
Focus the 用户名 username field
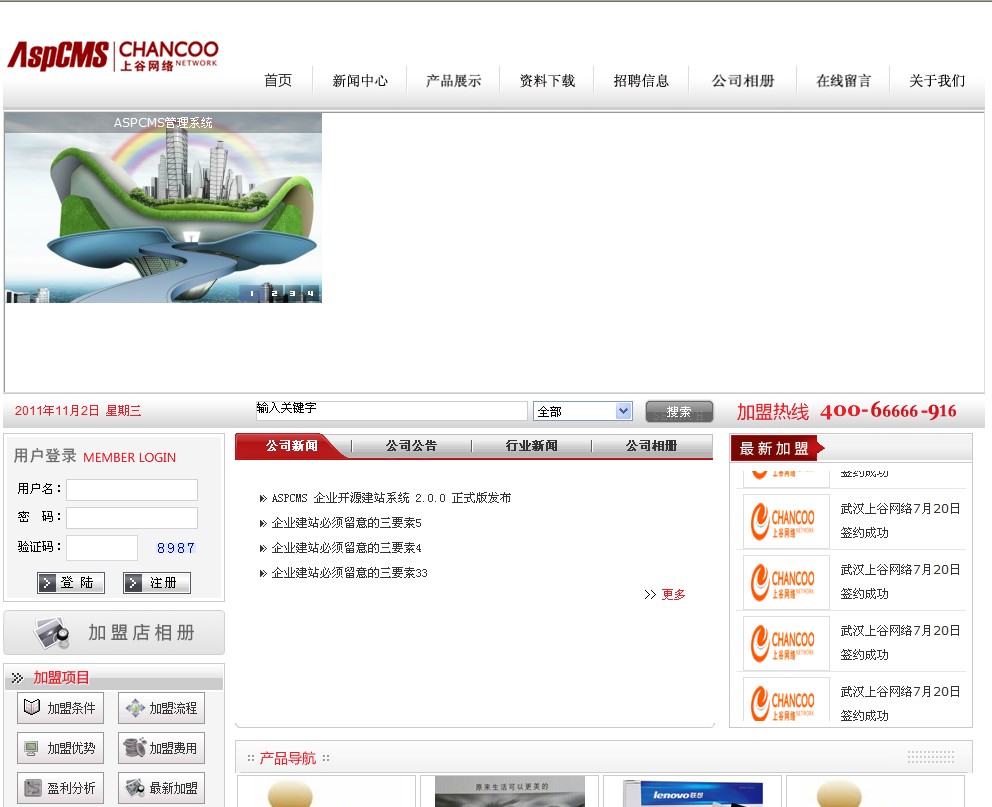[132, 490]
